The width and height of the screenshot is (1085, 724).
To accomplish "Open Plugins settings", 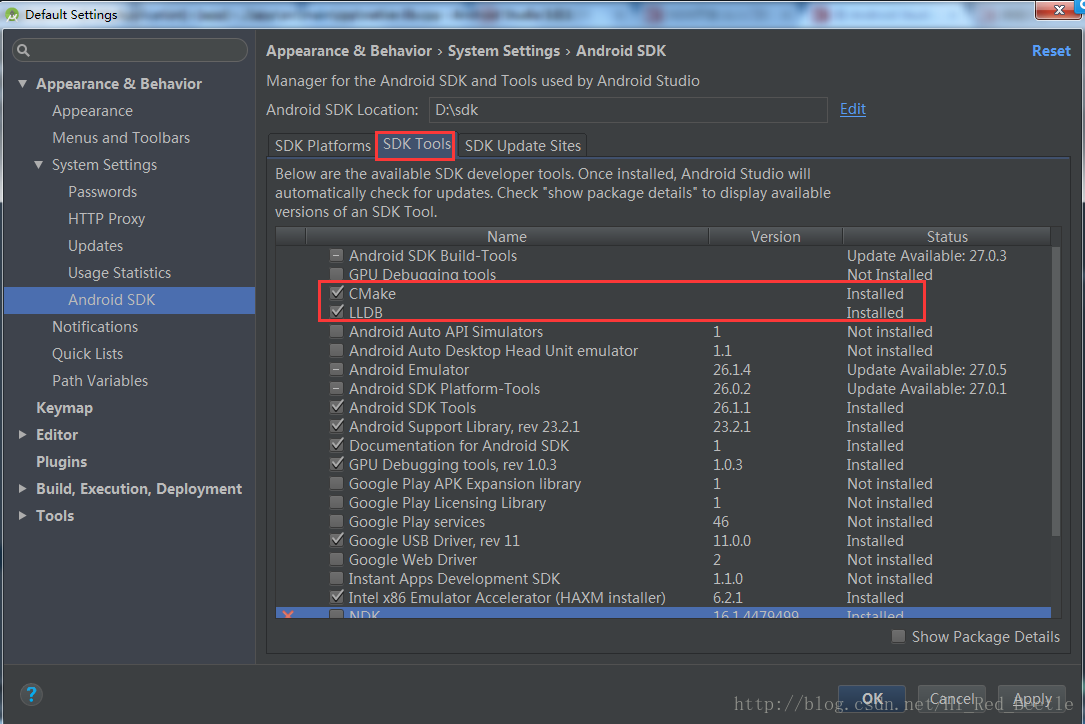I will tap(62, 462).
